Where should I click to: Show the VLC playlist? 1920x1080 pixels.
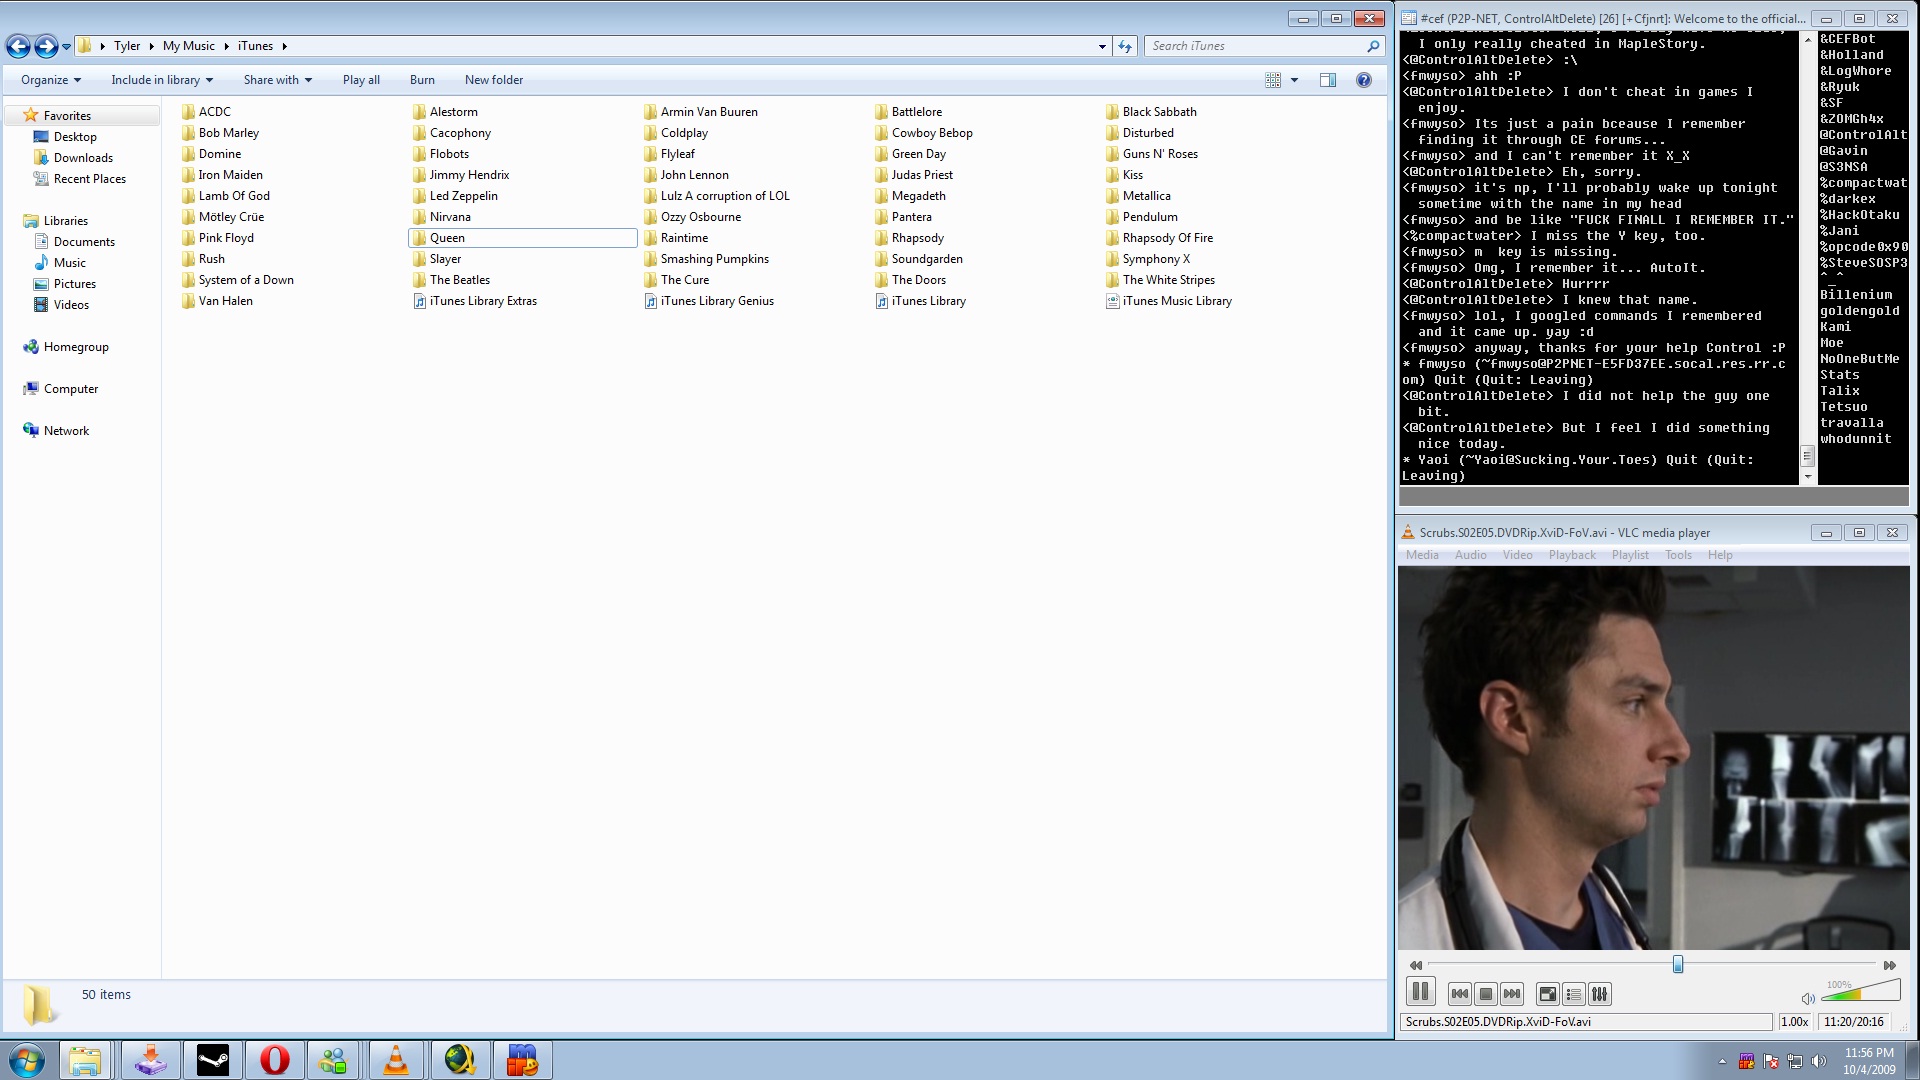pos(1573,994)
